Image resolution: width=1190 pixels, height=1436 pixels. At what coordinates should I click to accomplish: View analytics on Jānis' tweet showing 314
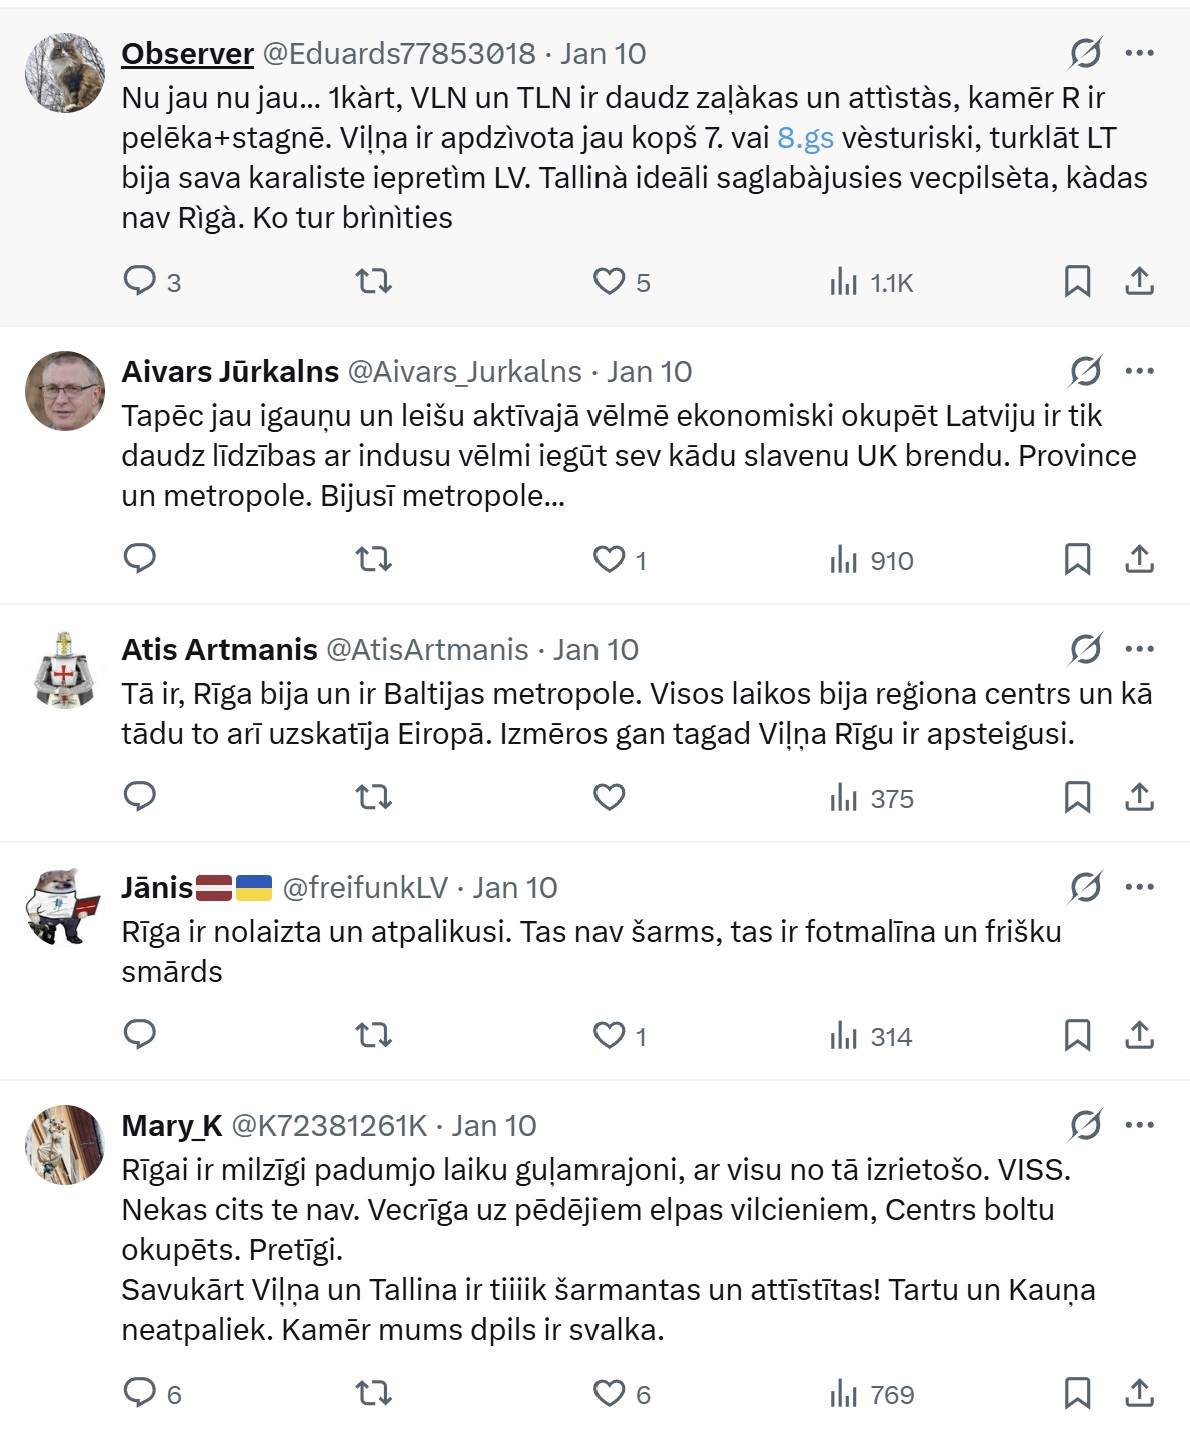click(x=870, y=1036)
